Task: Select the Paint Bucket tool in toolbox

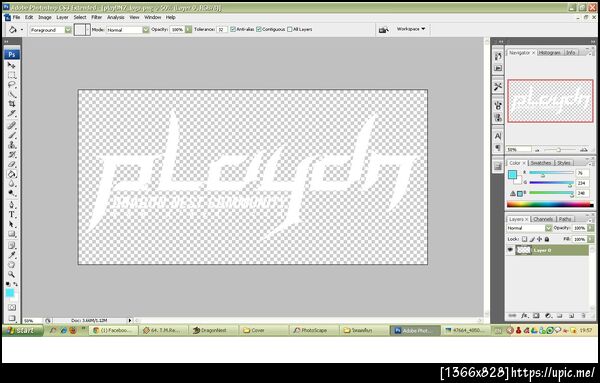Action: click(11, 174)
